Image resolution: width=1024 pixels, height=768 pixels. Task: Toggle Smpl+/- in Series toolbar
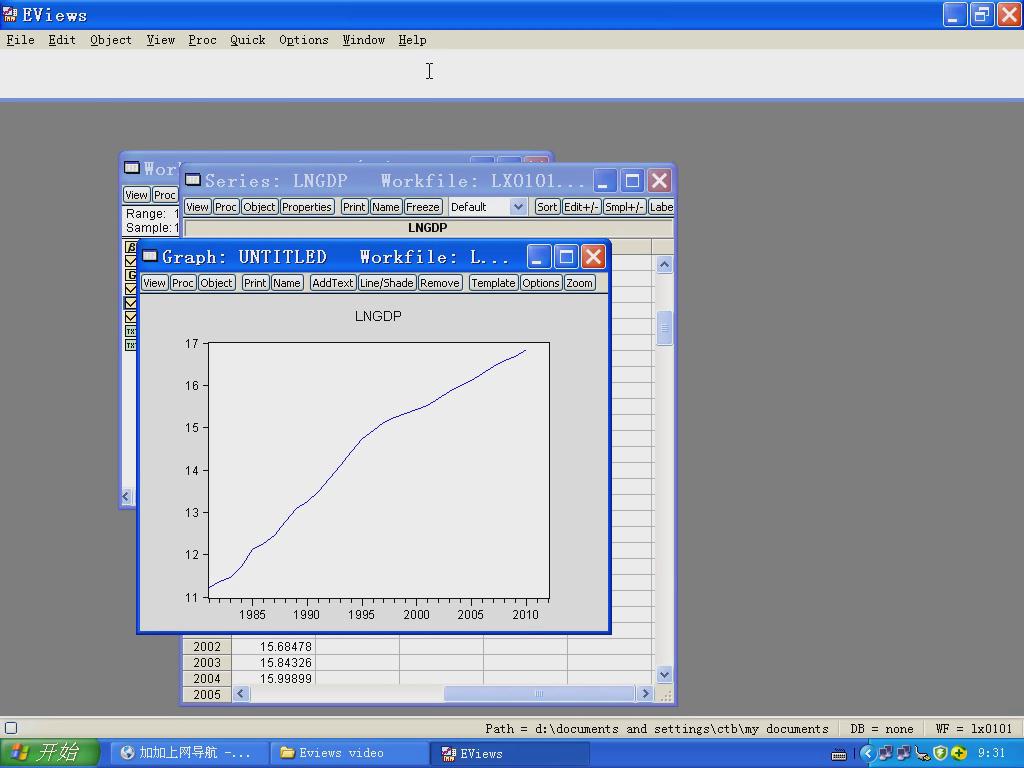click(x=624, y=207)
